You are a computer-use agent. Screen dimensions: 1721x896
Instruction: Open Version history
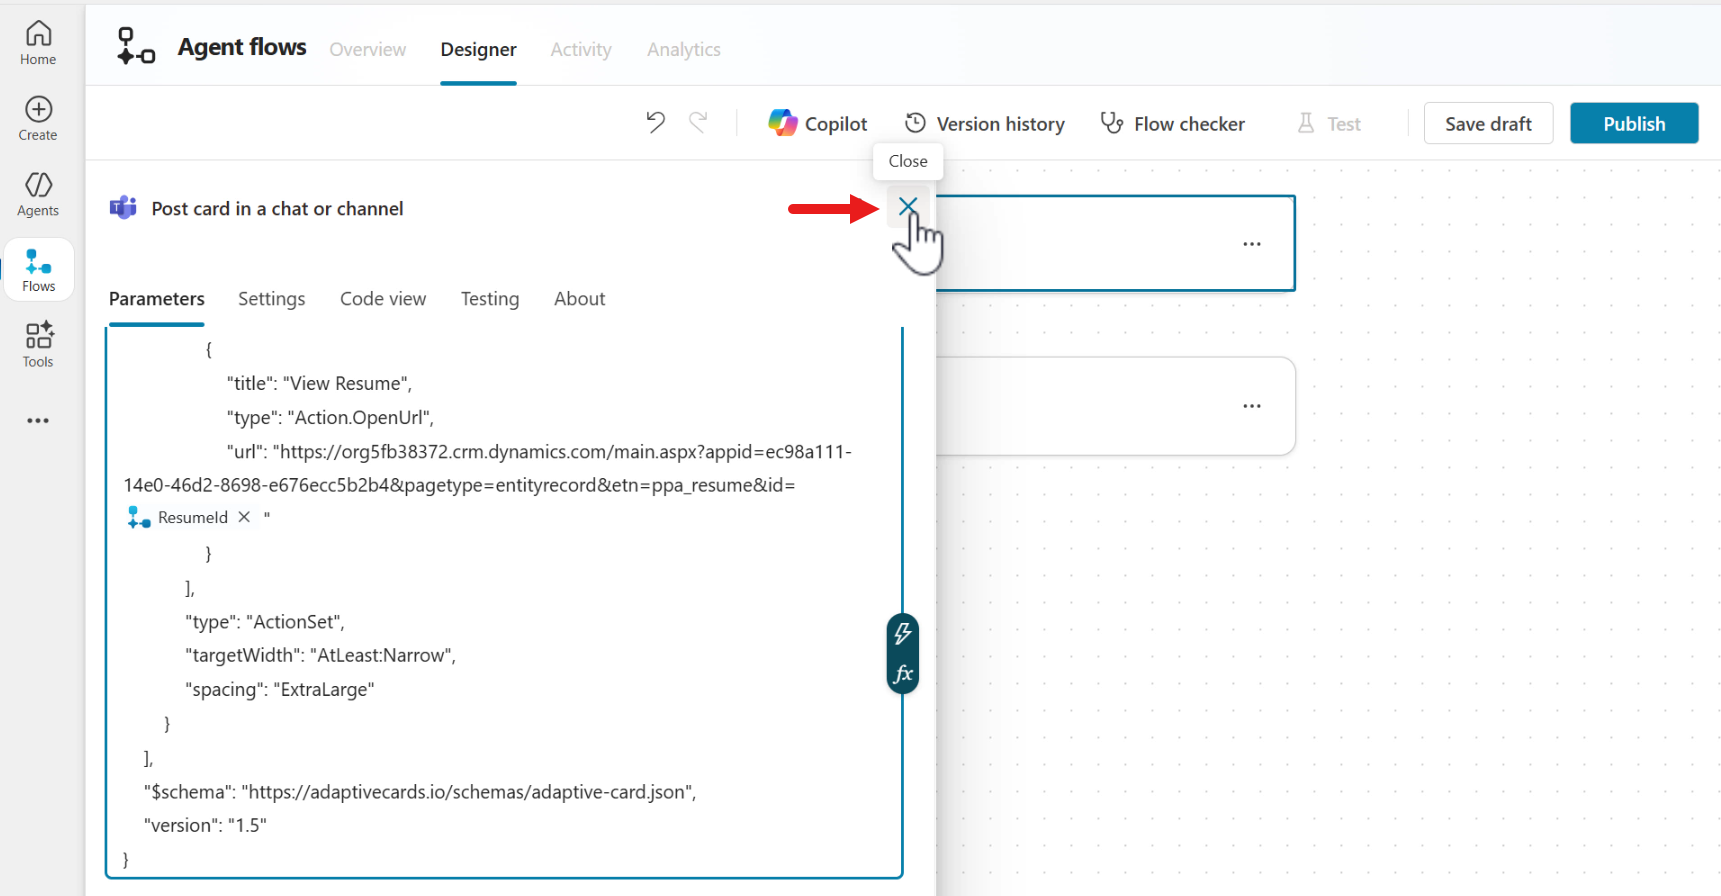[984, 124]
